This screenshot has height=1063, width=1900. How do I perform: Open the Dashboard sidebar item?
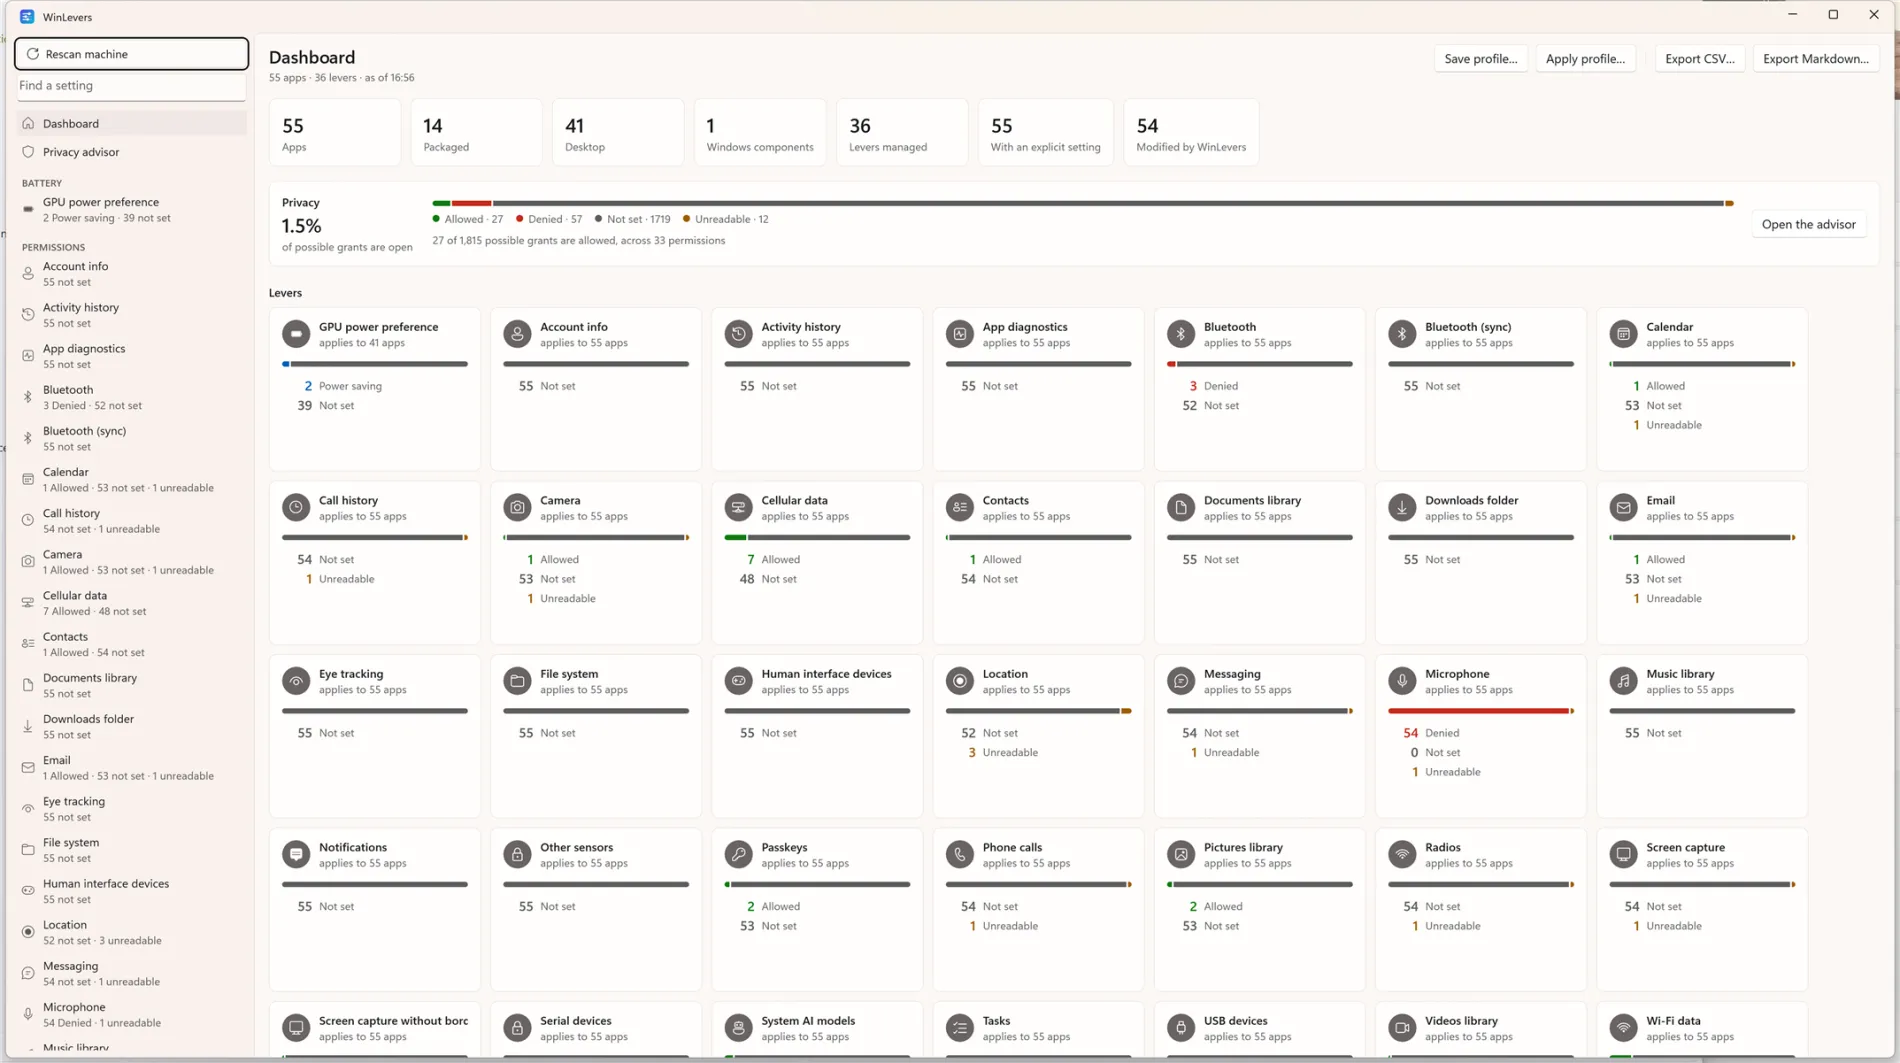131,124
